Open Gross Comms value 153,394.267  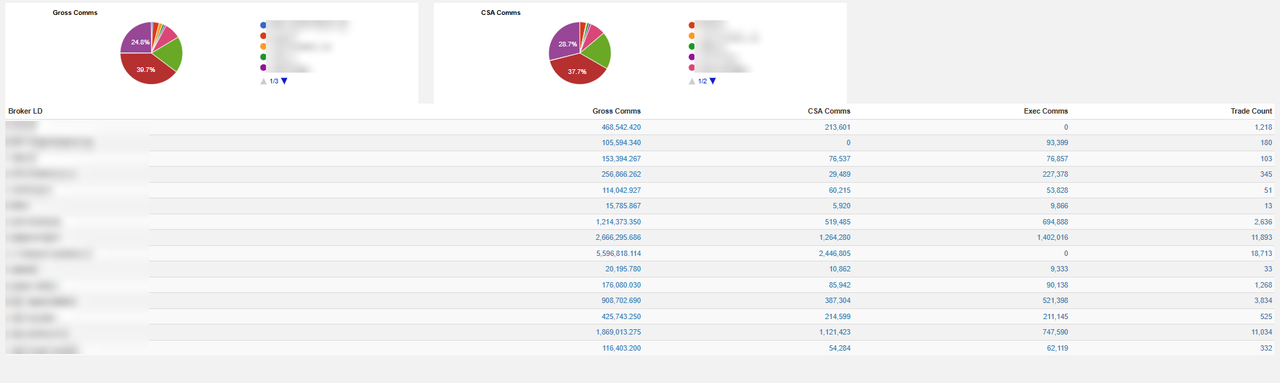pyautogui.click(x=621, y=159)
